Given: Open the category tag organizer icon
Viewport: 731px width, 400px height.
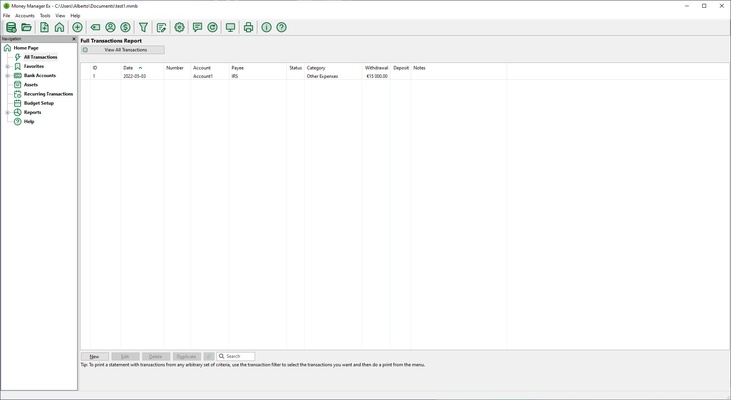Looking at the screenshot, I should pos(95,28).
